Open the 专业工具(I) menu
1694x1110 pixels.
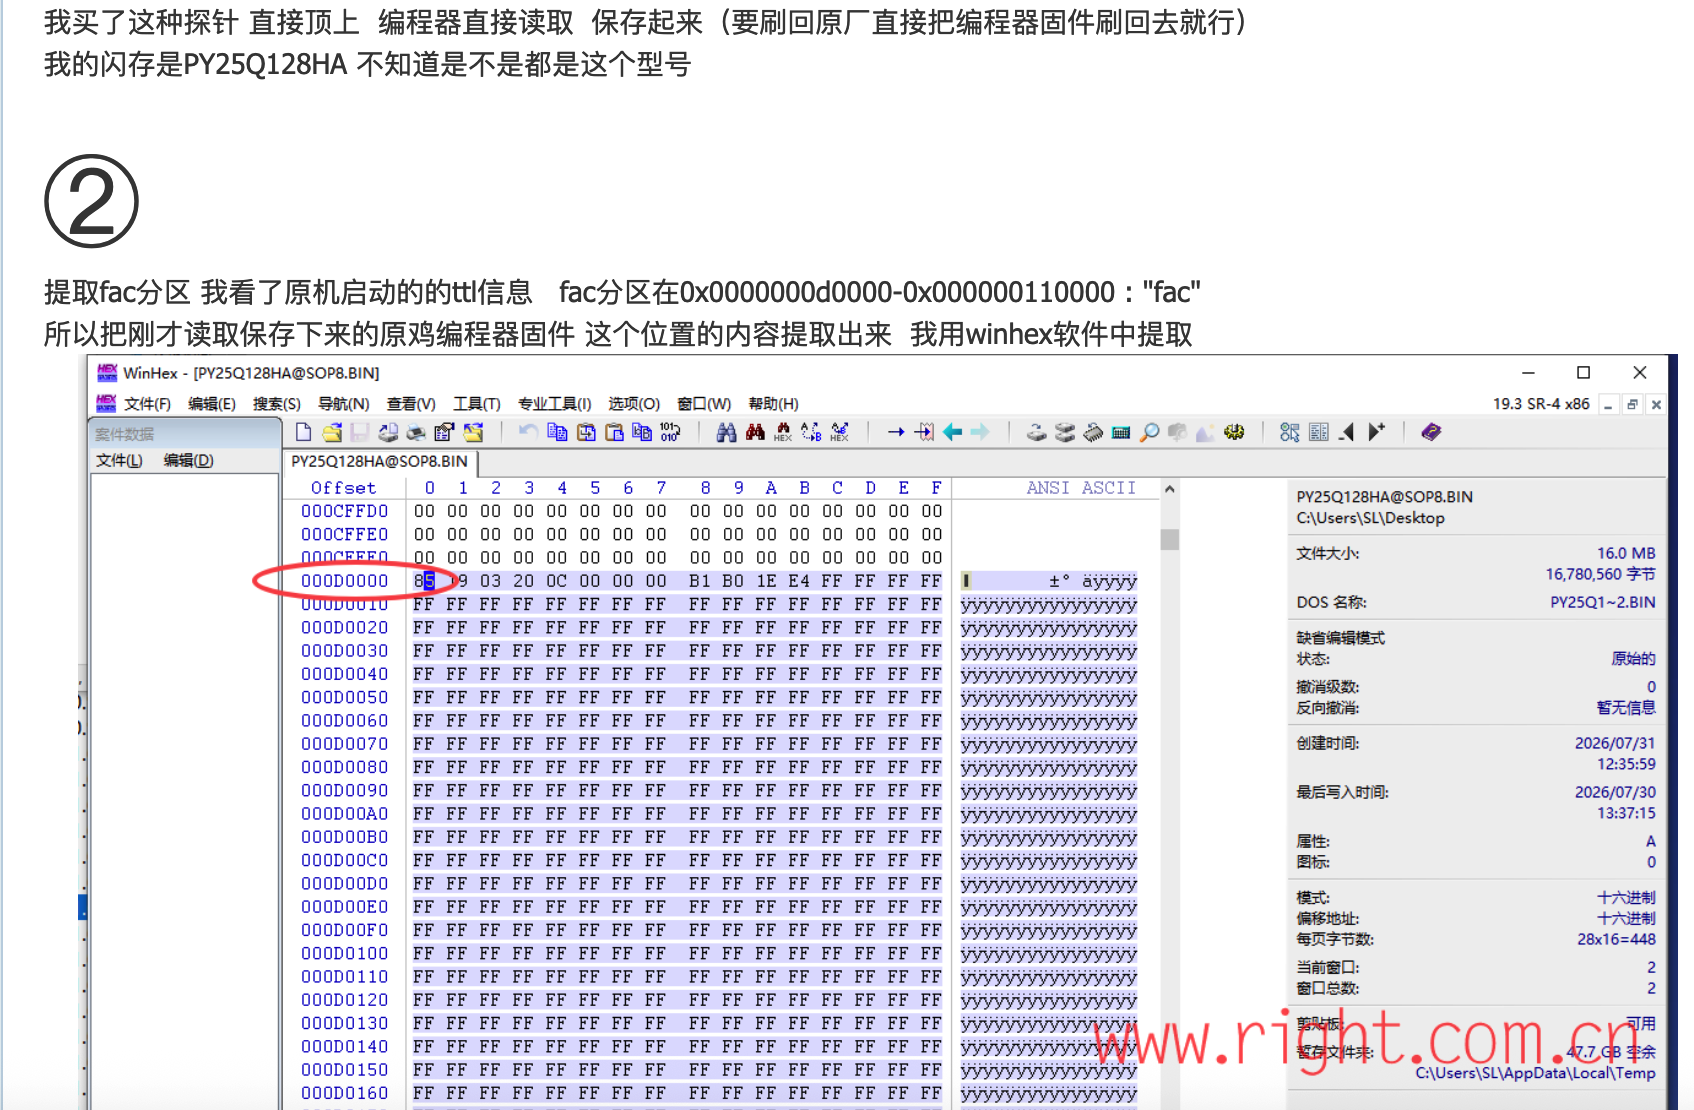(x=555, y=404)
